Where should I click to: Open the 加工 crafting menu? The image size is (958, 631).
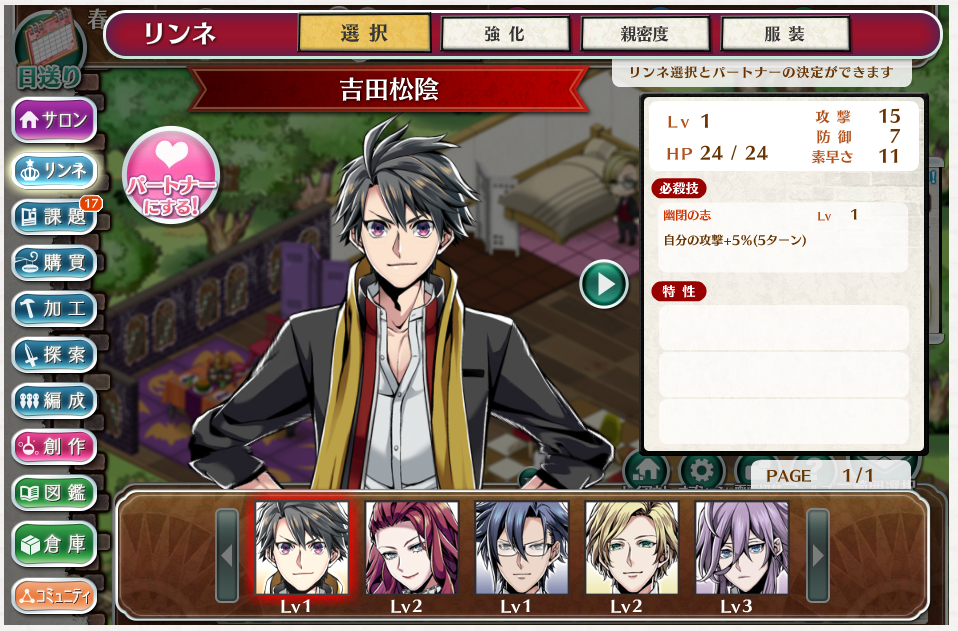pos(54,308)
